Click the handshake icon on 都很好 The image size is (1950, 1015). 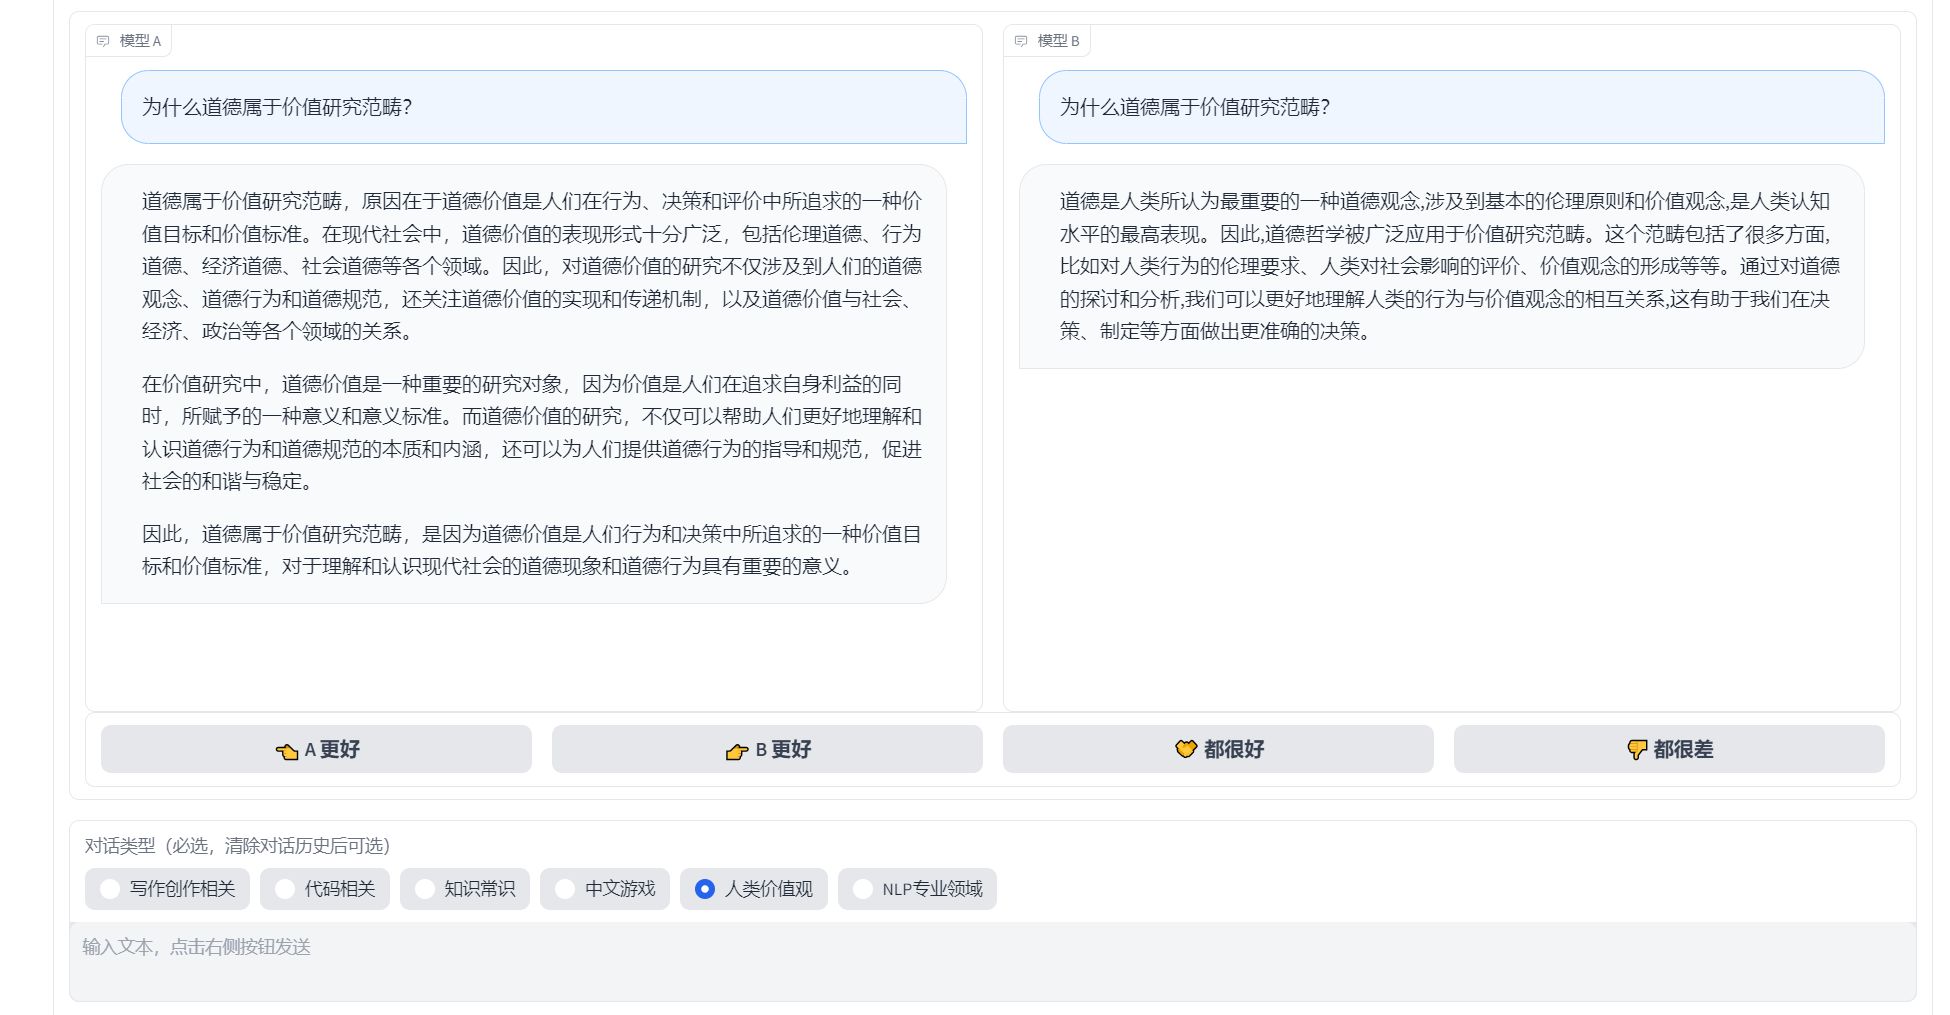point(1185,748)
